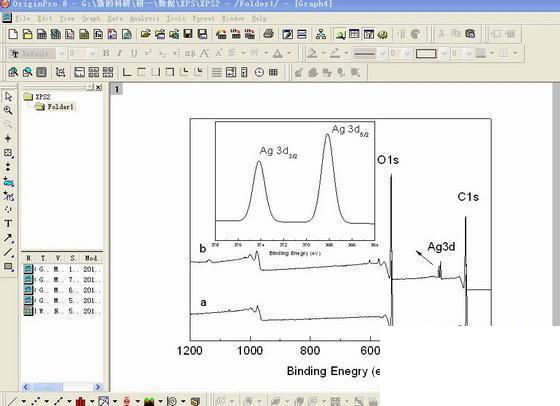Click the Open project folder icon

[145, 34]
